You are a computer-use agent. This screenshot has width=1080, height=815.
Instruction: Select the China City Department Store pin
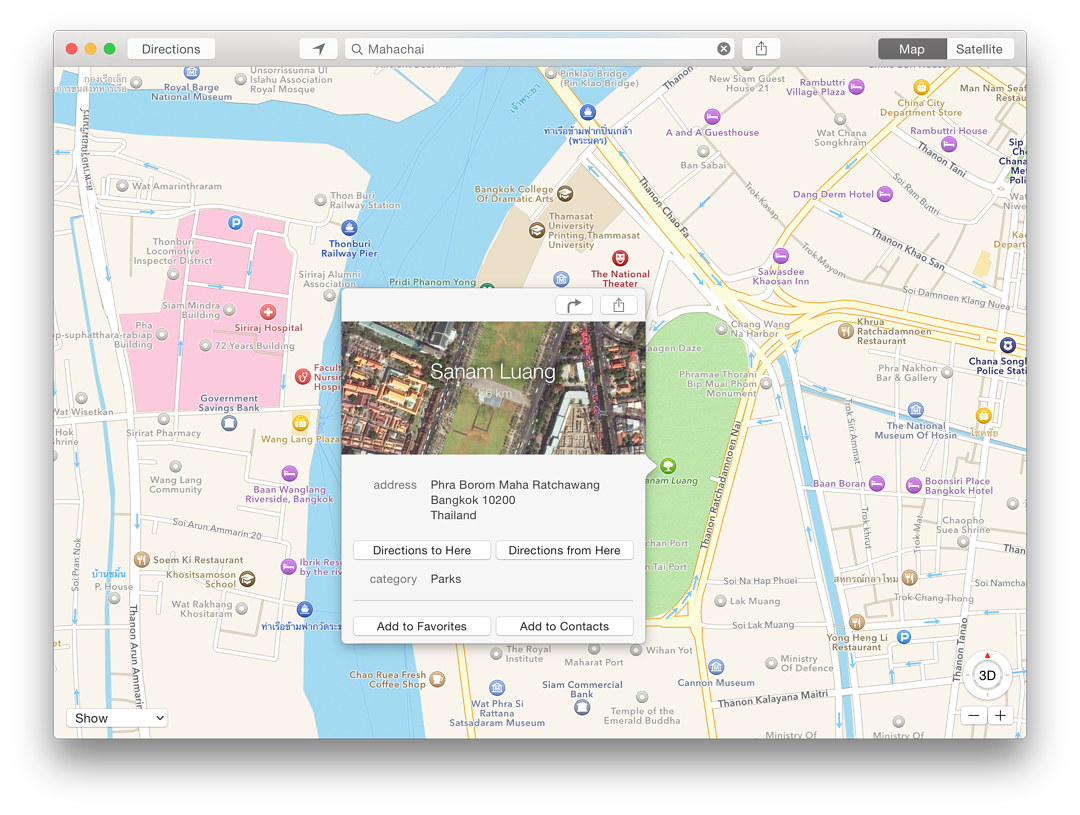pyautogui.click(x=921, y=87)
